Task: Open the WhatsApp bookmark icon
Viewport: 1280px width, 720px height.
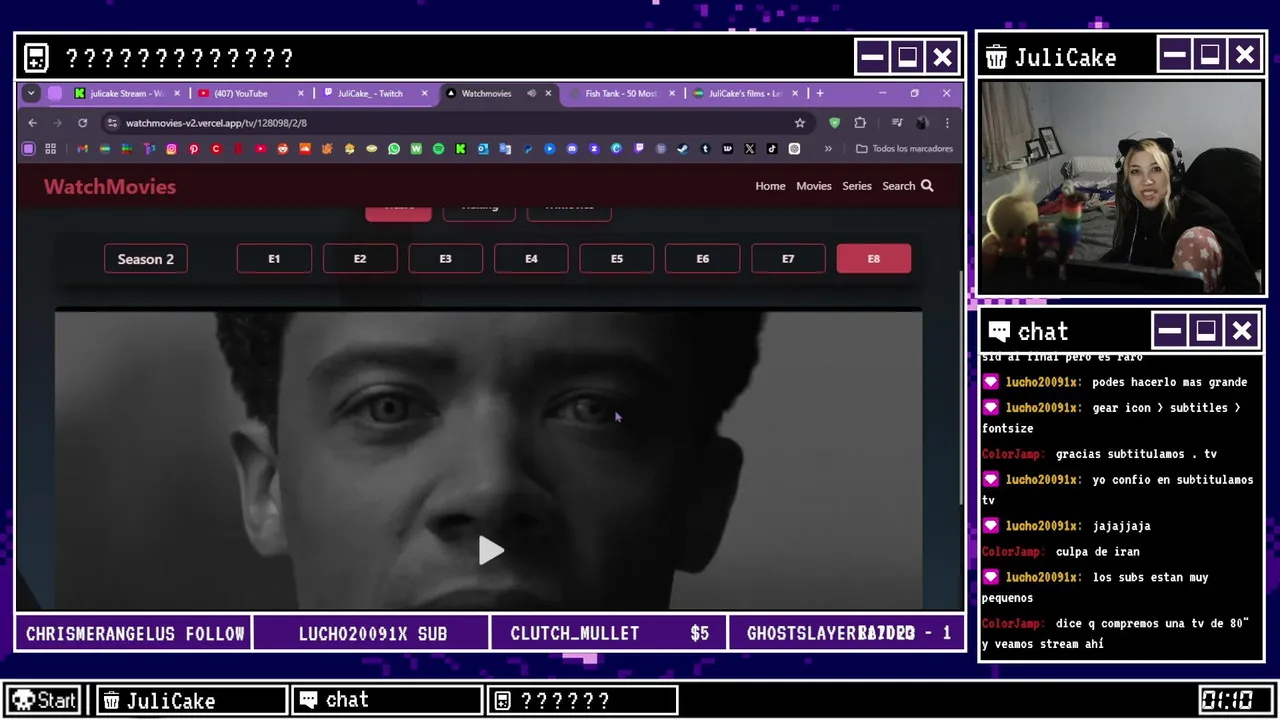Action: (394, 149)
